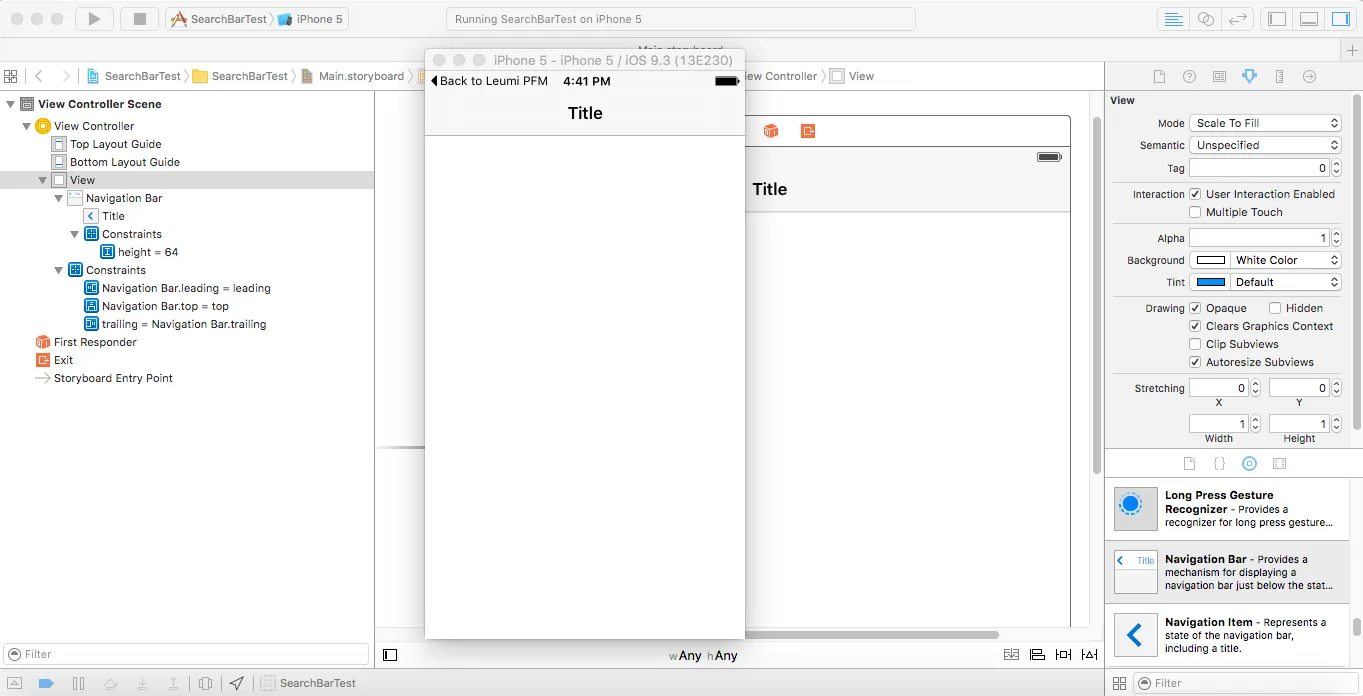The width and height of the screenshot is (1363, 696).
Task: Toggle Autoresize Subviews checkbox
Action: (1195, 362)
